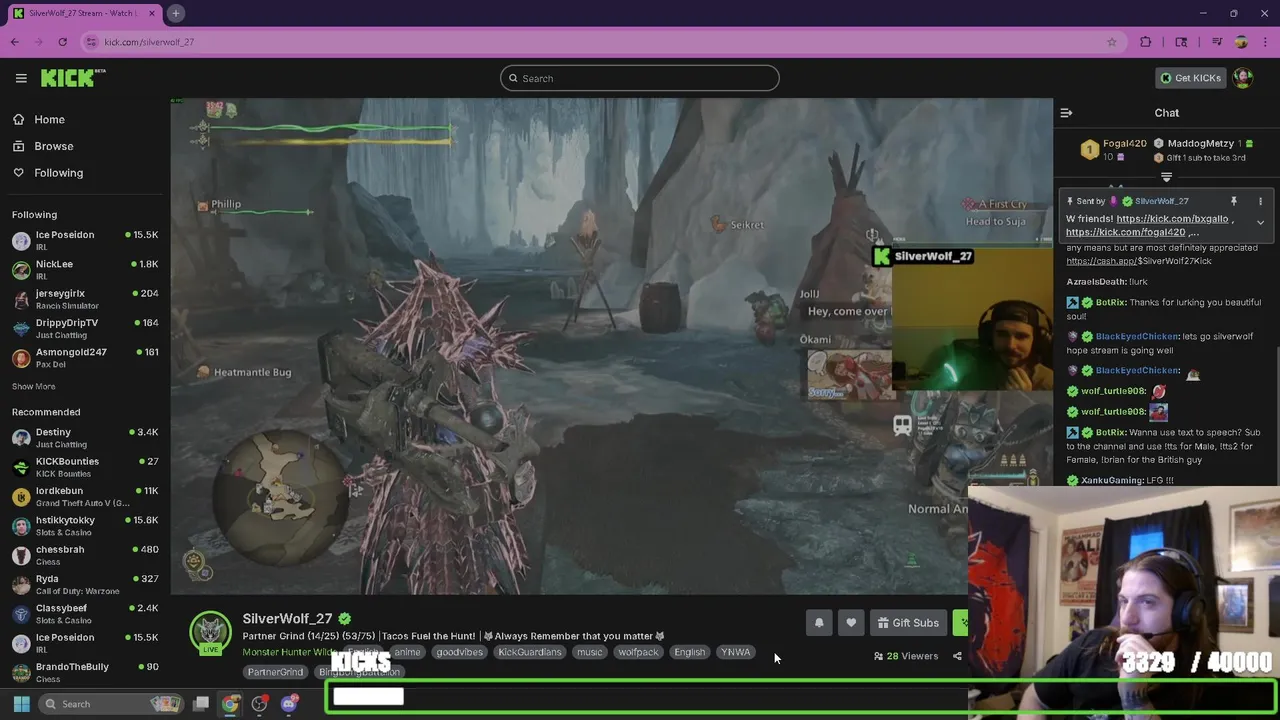Open the hamburger menu beside the KICK logo
This screenshot has width=1280, height=720.
21,78
